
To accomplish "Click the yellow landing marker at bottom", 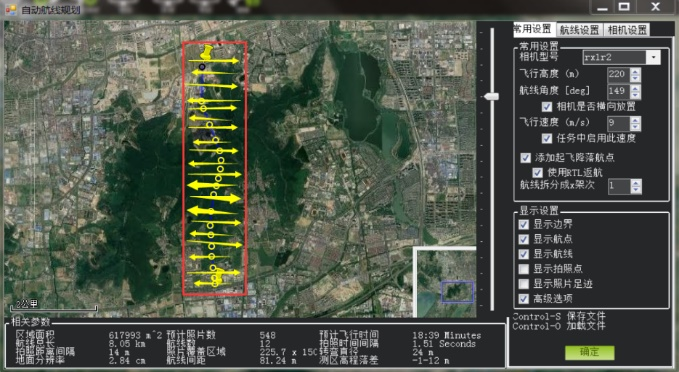I will pyautogui.click(x=218, y=276).
